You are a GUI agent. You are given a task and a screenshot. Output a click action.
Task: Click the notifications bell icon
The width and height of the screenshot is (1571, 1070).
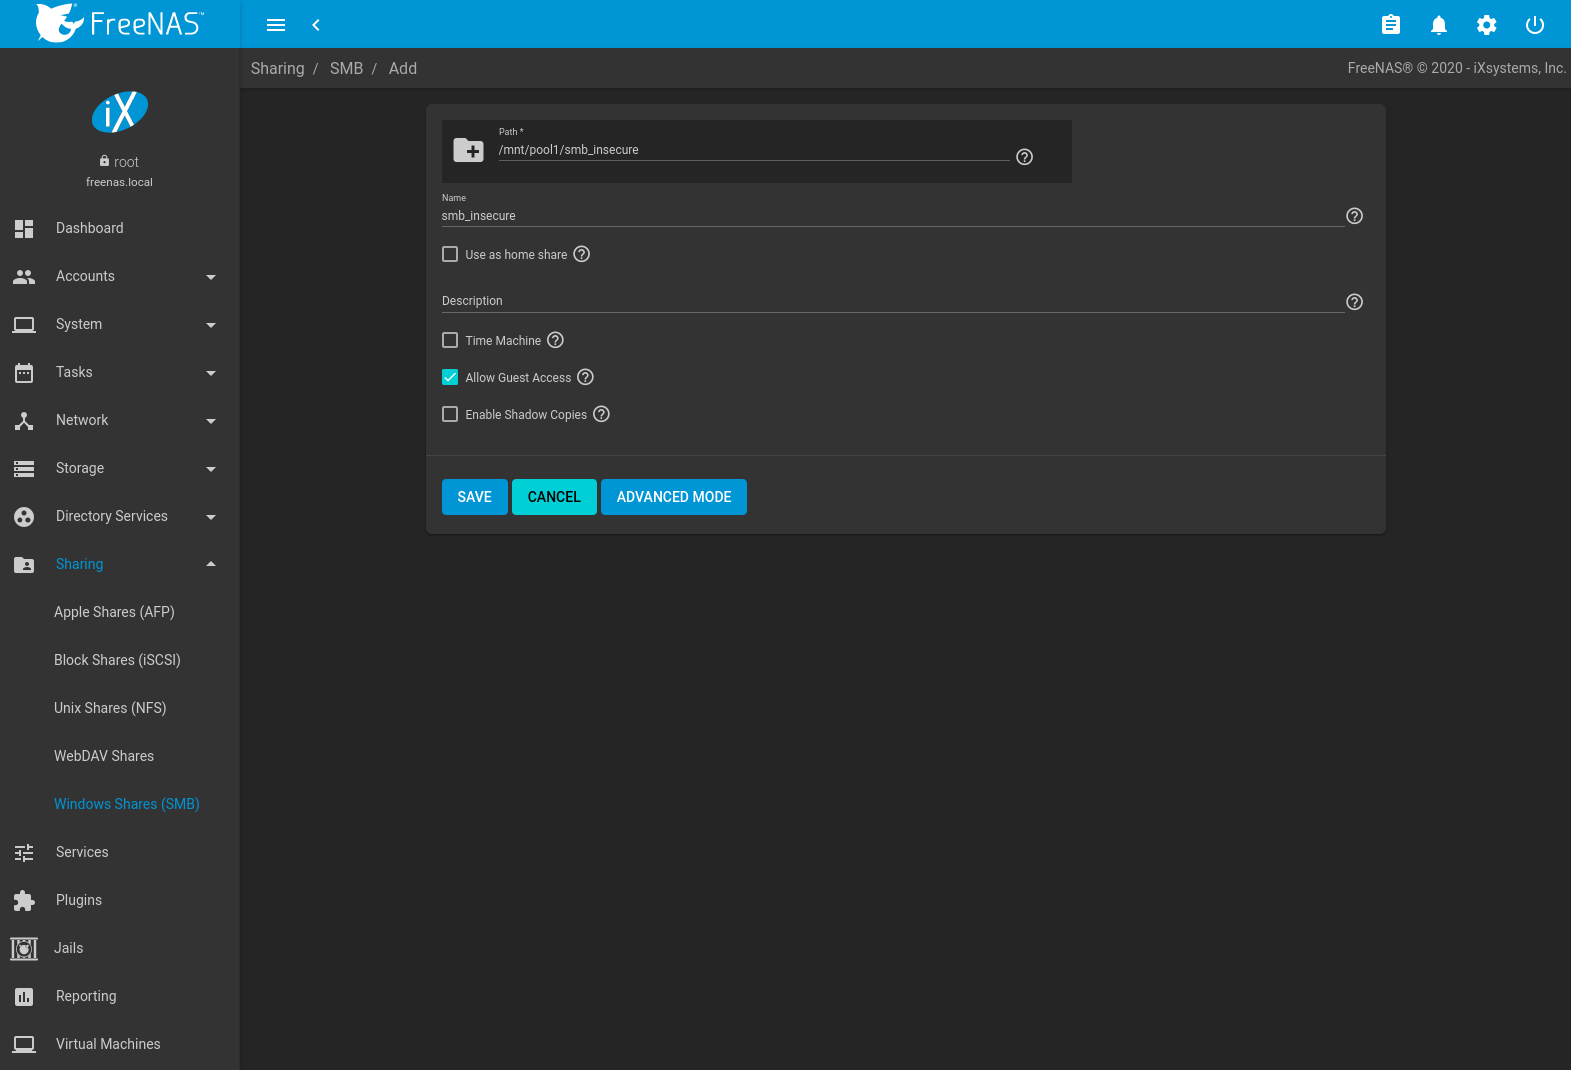click(1438, 25)
